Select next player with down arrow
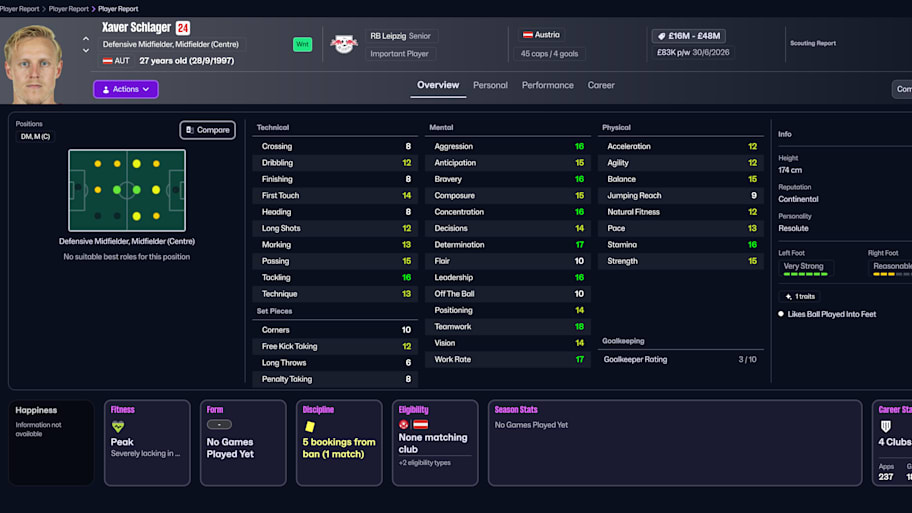Image resolution: width=912 pixels, height=513 pixels. pos(86,51)
